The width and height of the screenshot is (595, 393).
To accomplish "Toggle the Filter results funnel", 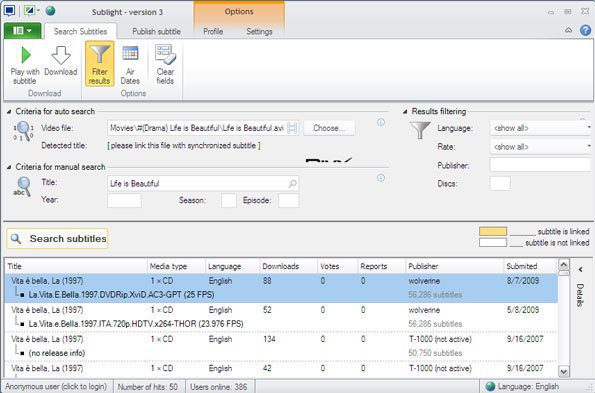I will pyautogui.click(x=99, y=64).
